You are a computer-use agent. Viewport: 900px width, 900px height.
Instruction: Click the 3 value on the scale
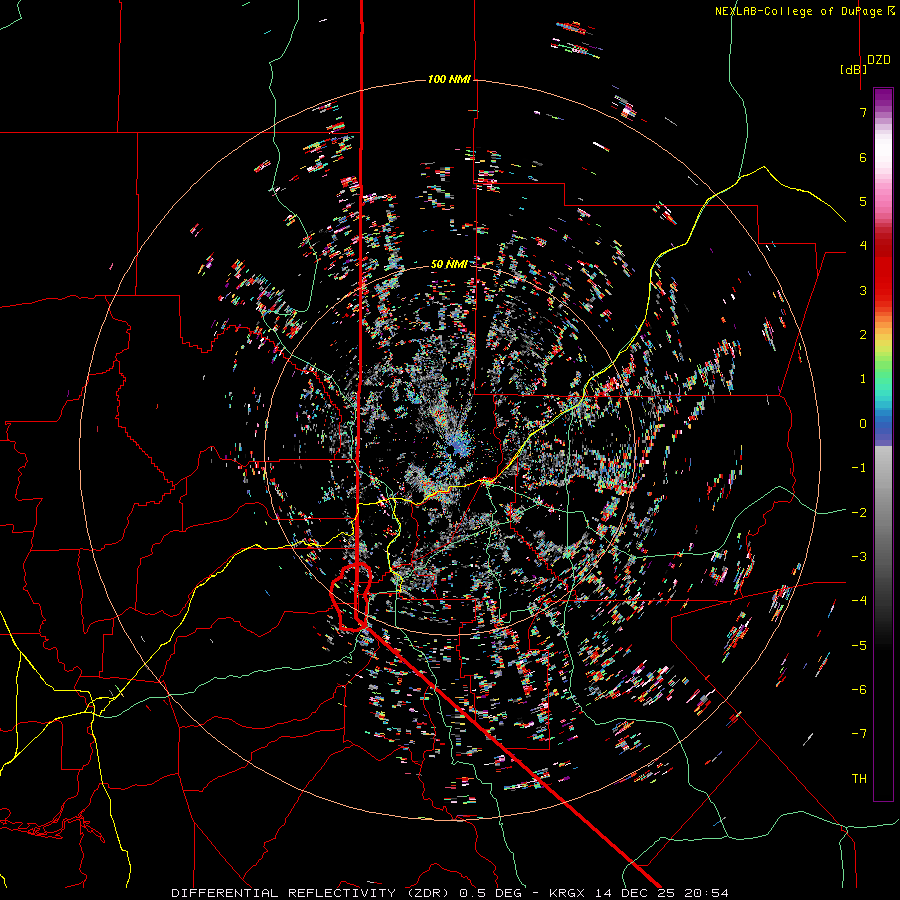point(863,290)
